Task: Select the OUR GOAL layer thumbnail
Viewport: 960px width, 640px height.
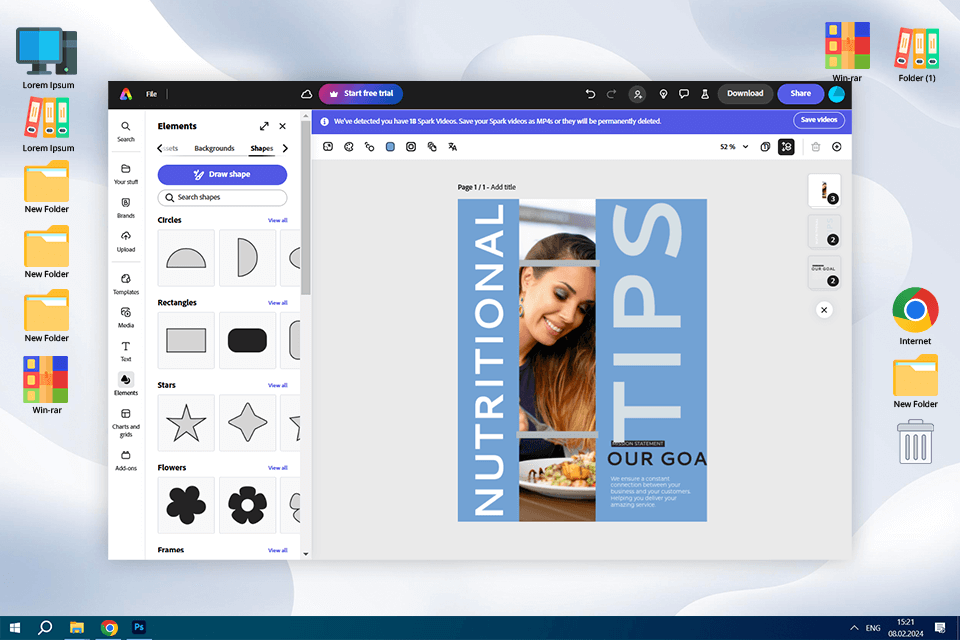Action: tap(824, 272)
